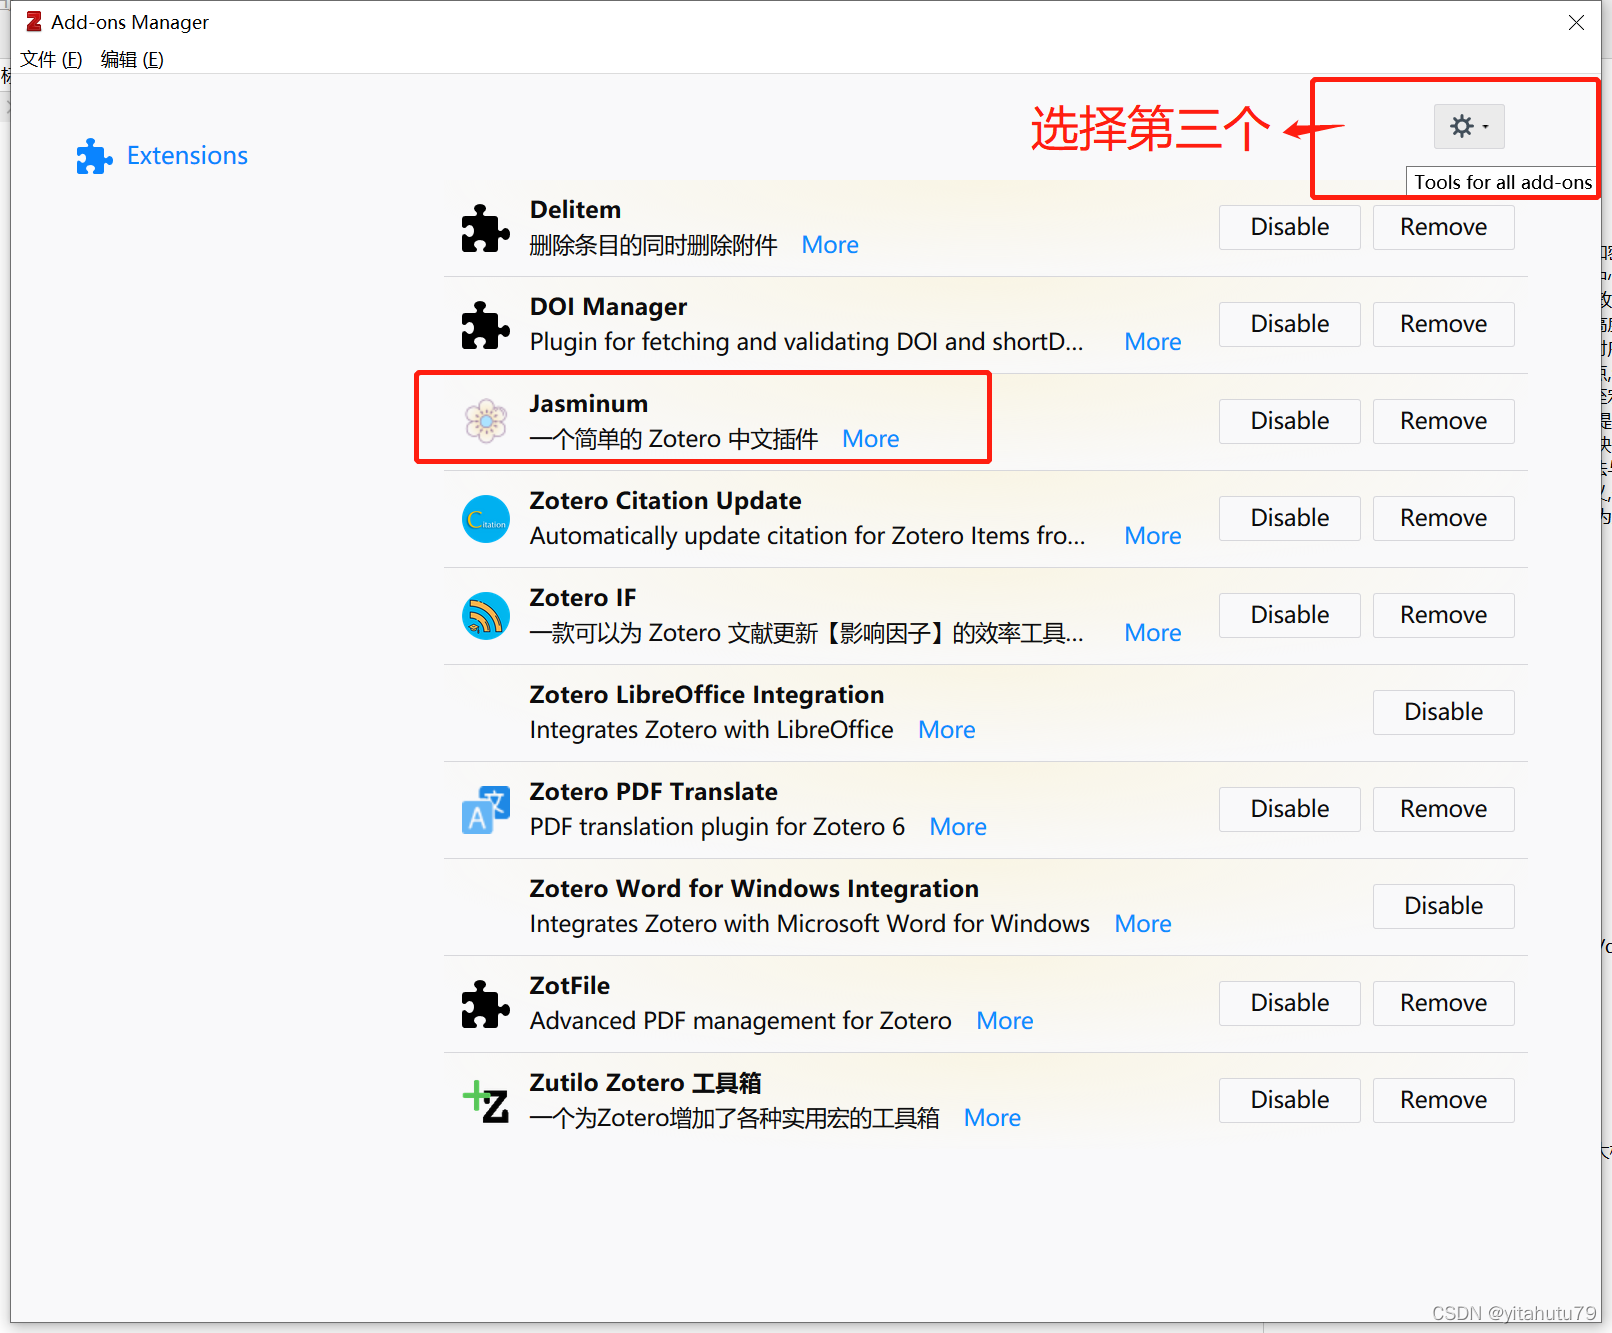
Task: Select the Zutilo Zotero 工具箱 title
Action: click(645, 1083)
